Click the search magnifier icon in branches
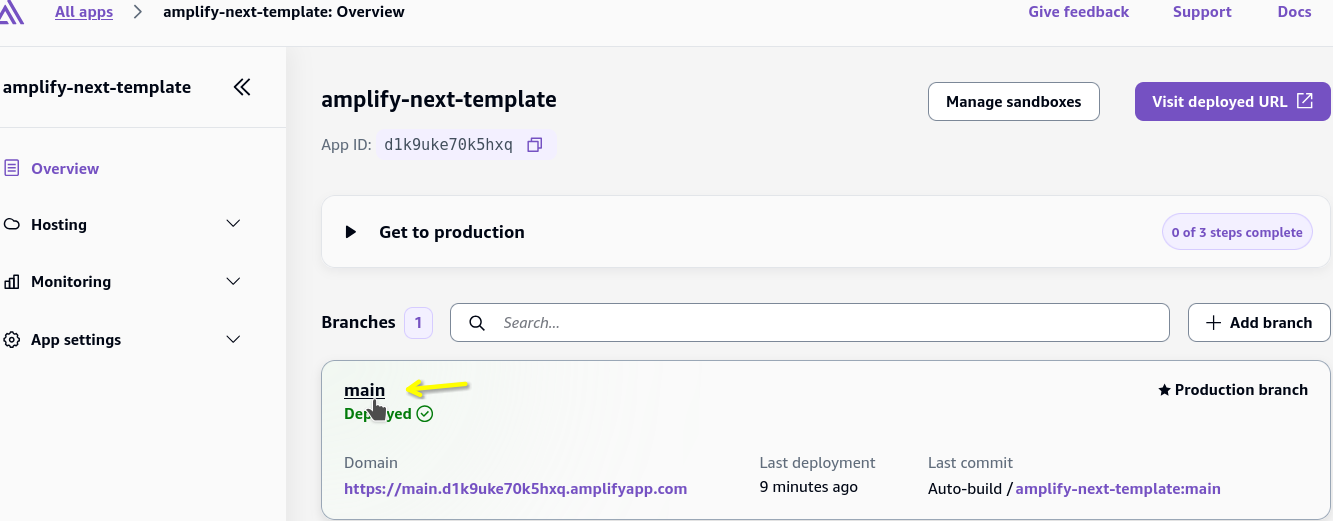1333x521 pixels. click(478, 323)
